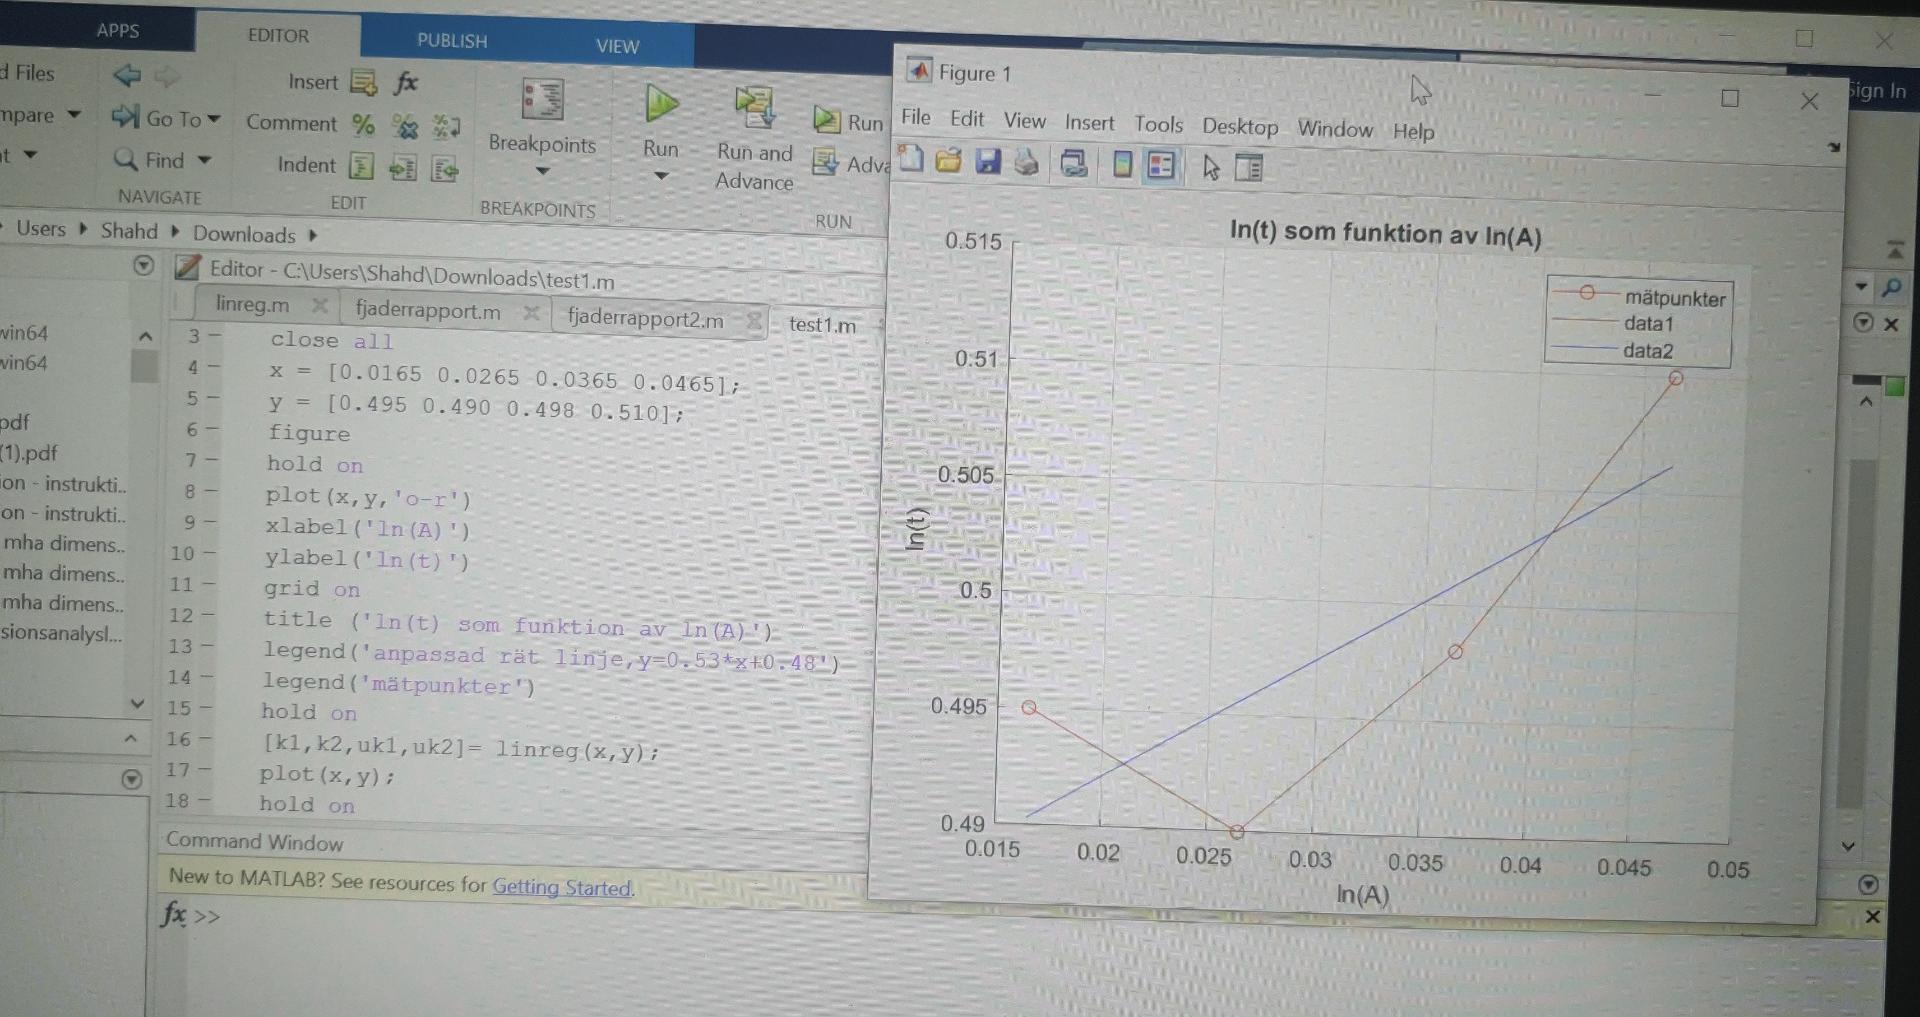Open the Help menu in Figure 1
The width and height of the screenshot is (1920, 1017).
[x=1413, y=131]
